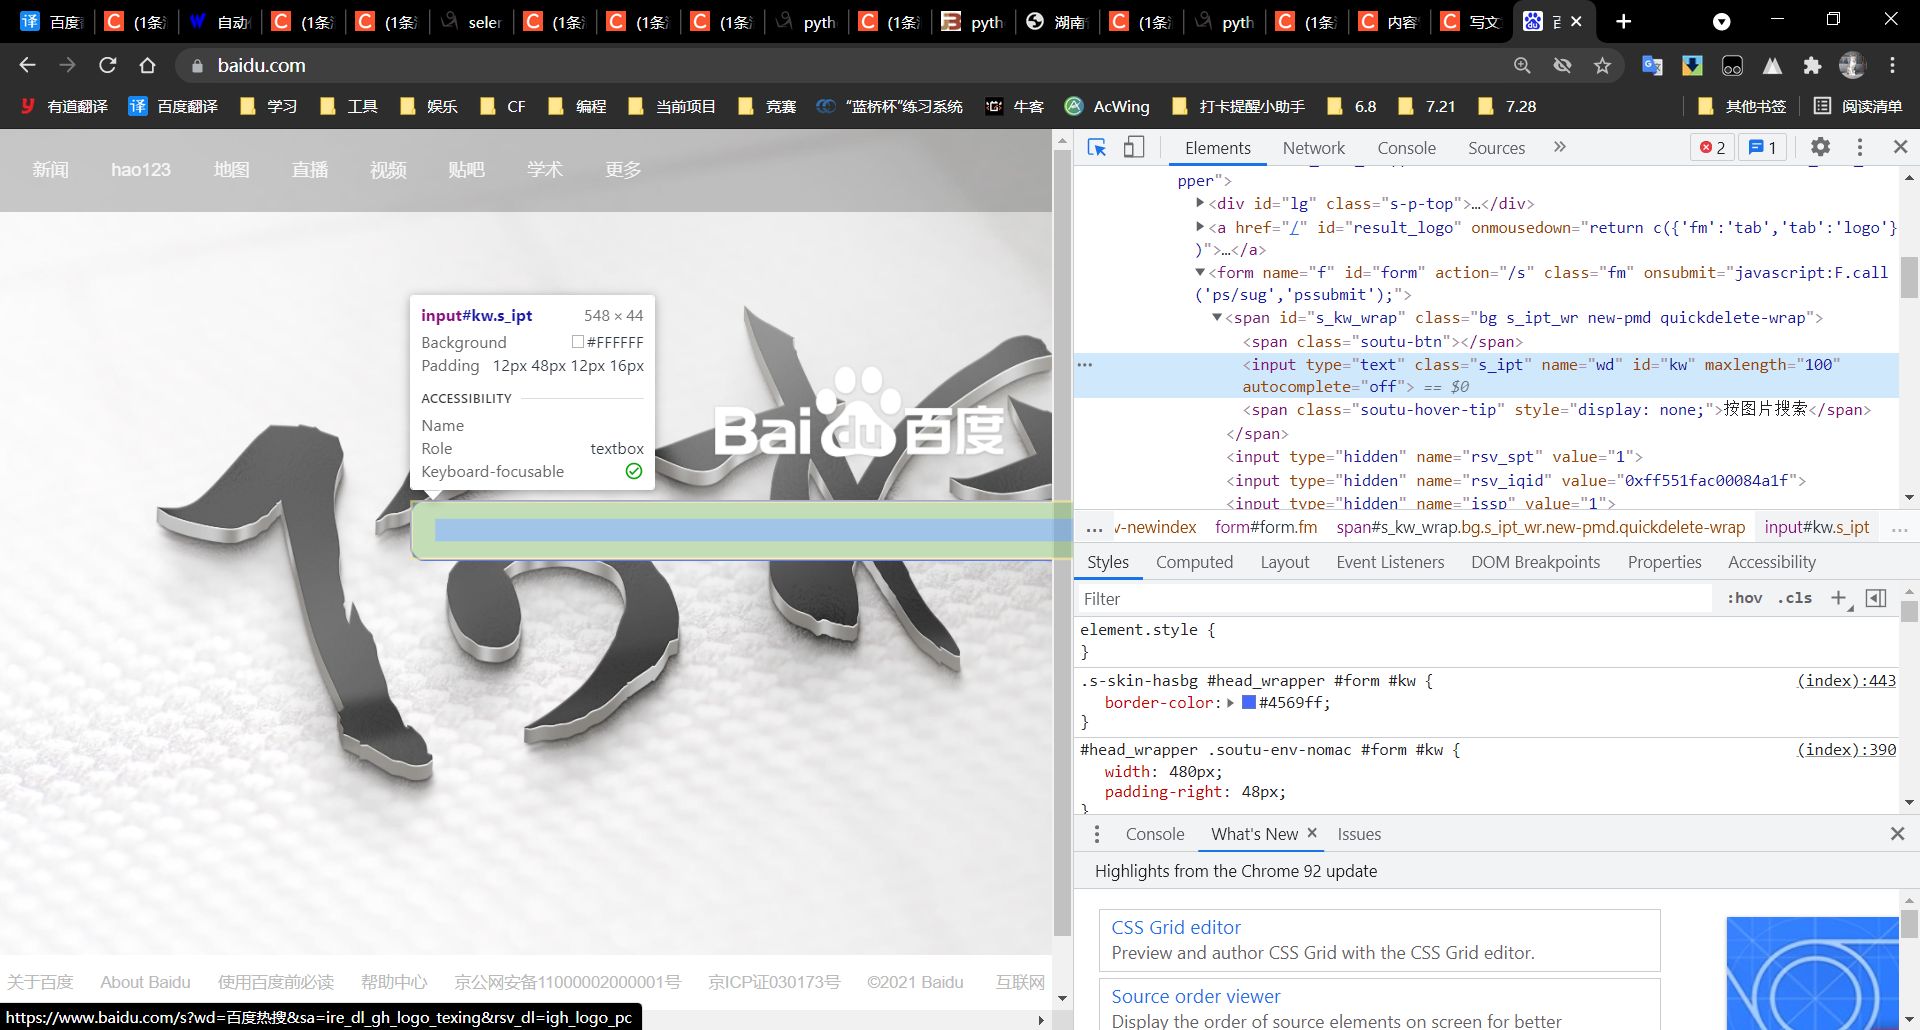Close the bottom drawer
This screenshot has width=1920, height=1030.
[1897, 833]
